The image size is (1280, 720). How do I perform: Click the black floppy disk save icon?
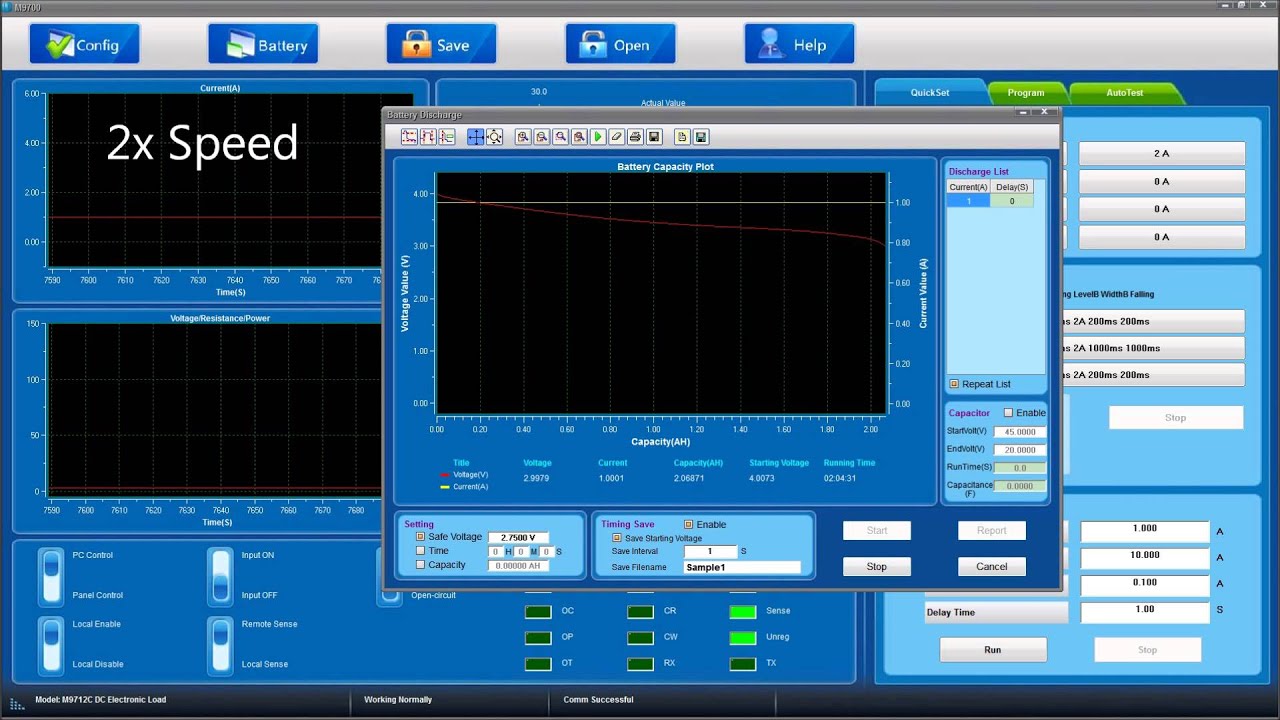click(x=654, y=137)
